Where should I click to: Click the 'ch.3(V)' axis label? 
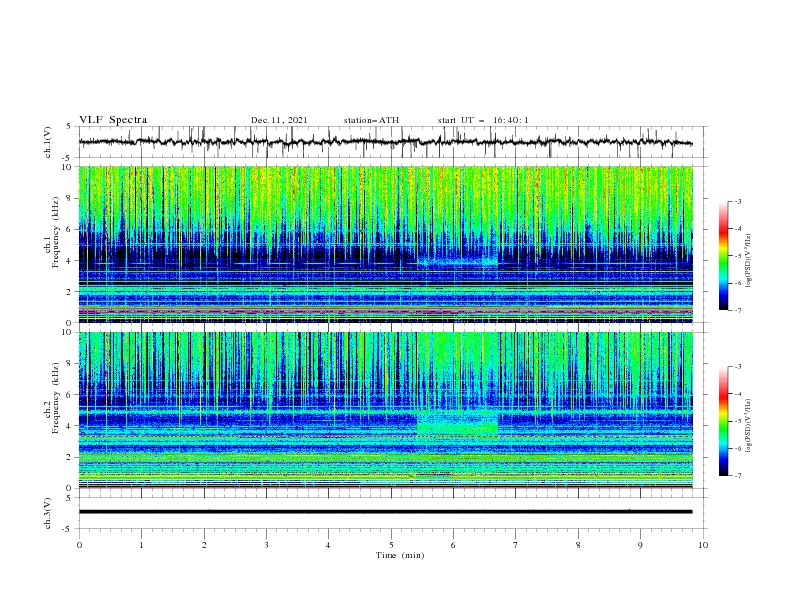point(48,513)
